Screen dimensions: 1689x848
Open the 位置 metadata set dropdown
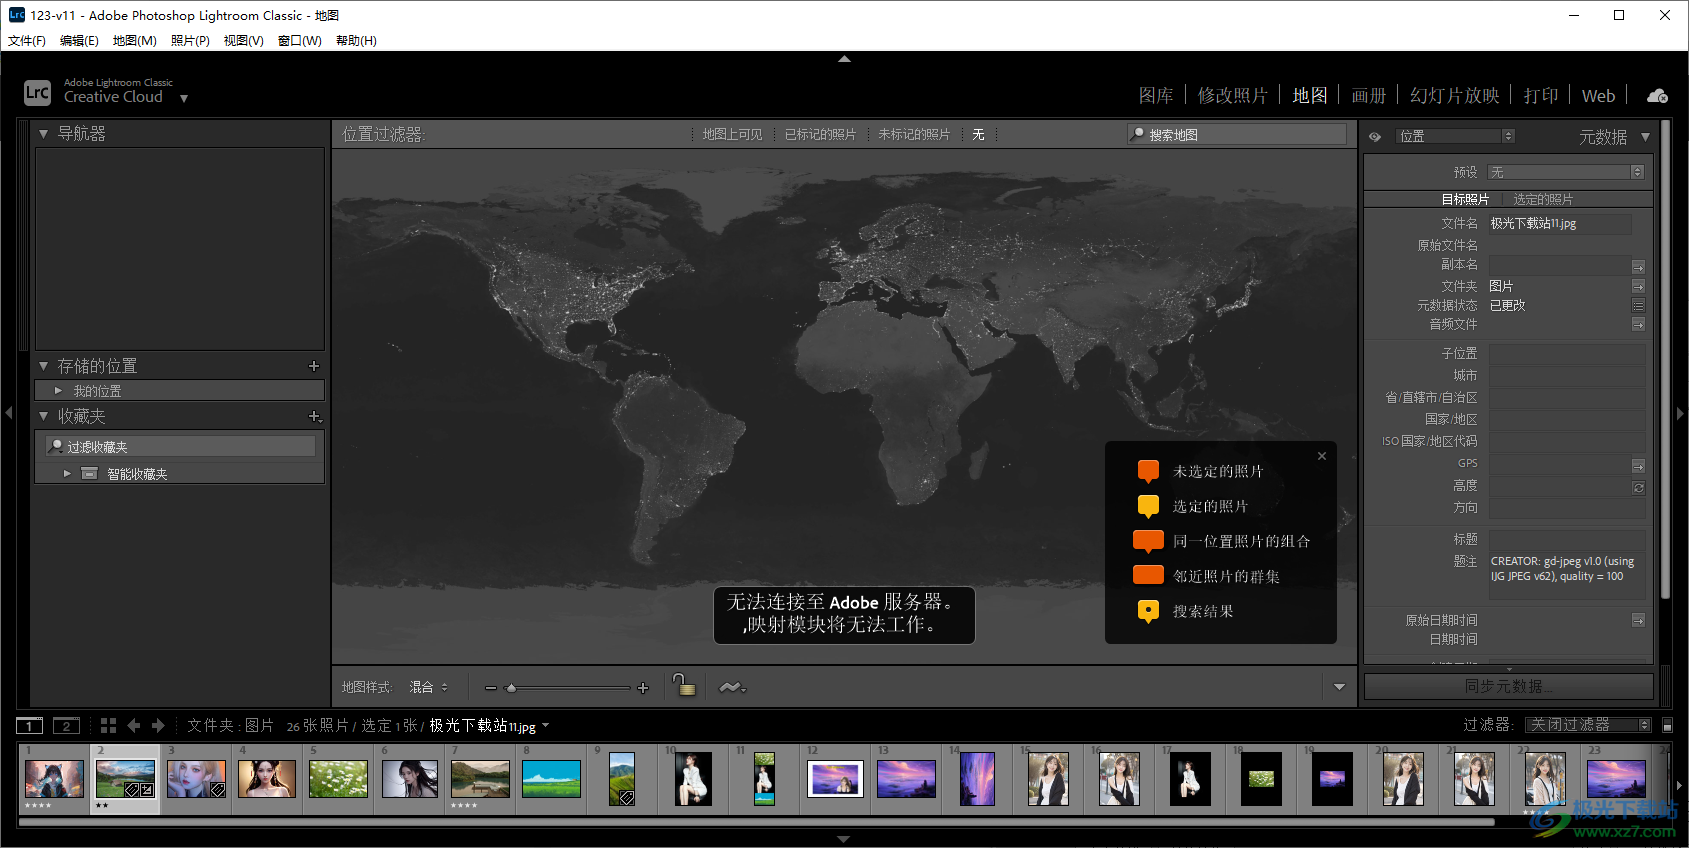pyautogui.click(x=1455, y=136)
